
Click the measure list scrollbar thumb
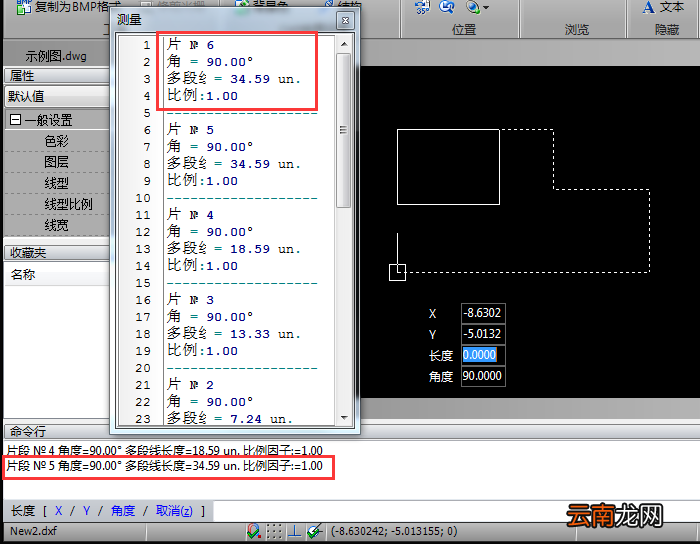click(x=344, y=130)
